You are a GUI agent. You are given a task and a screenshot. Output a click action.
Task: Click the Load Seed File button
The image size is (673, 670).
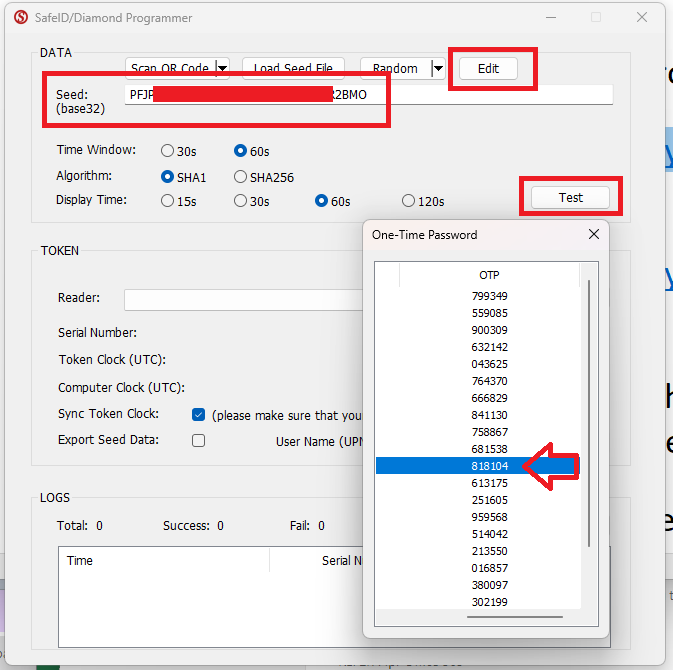tap(293, 69)
